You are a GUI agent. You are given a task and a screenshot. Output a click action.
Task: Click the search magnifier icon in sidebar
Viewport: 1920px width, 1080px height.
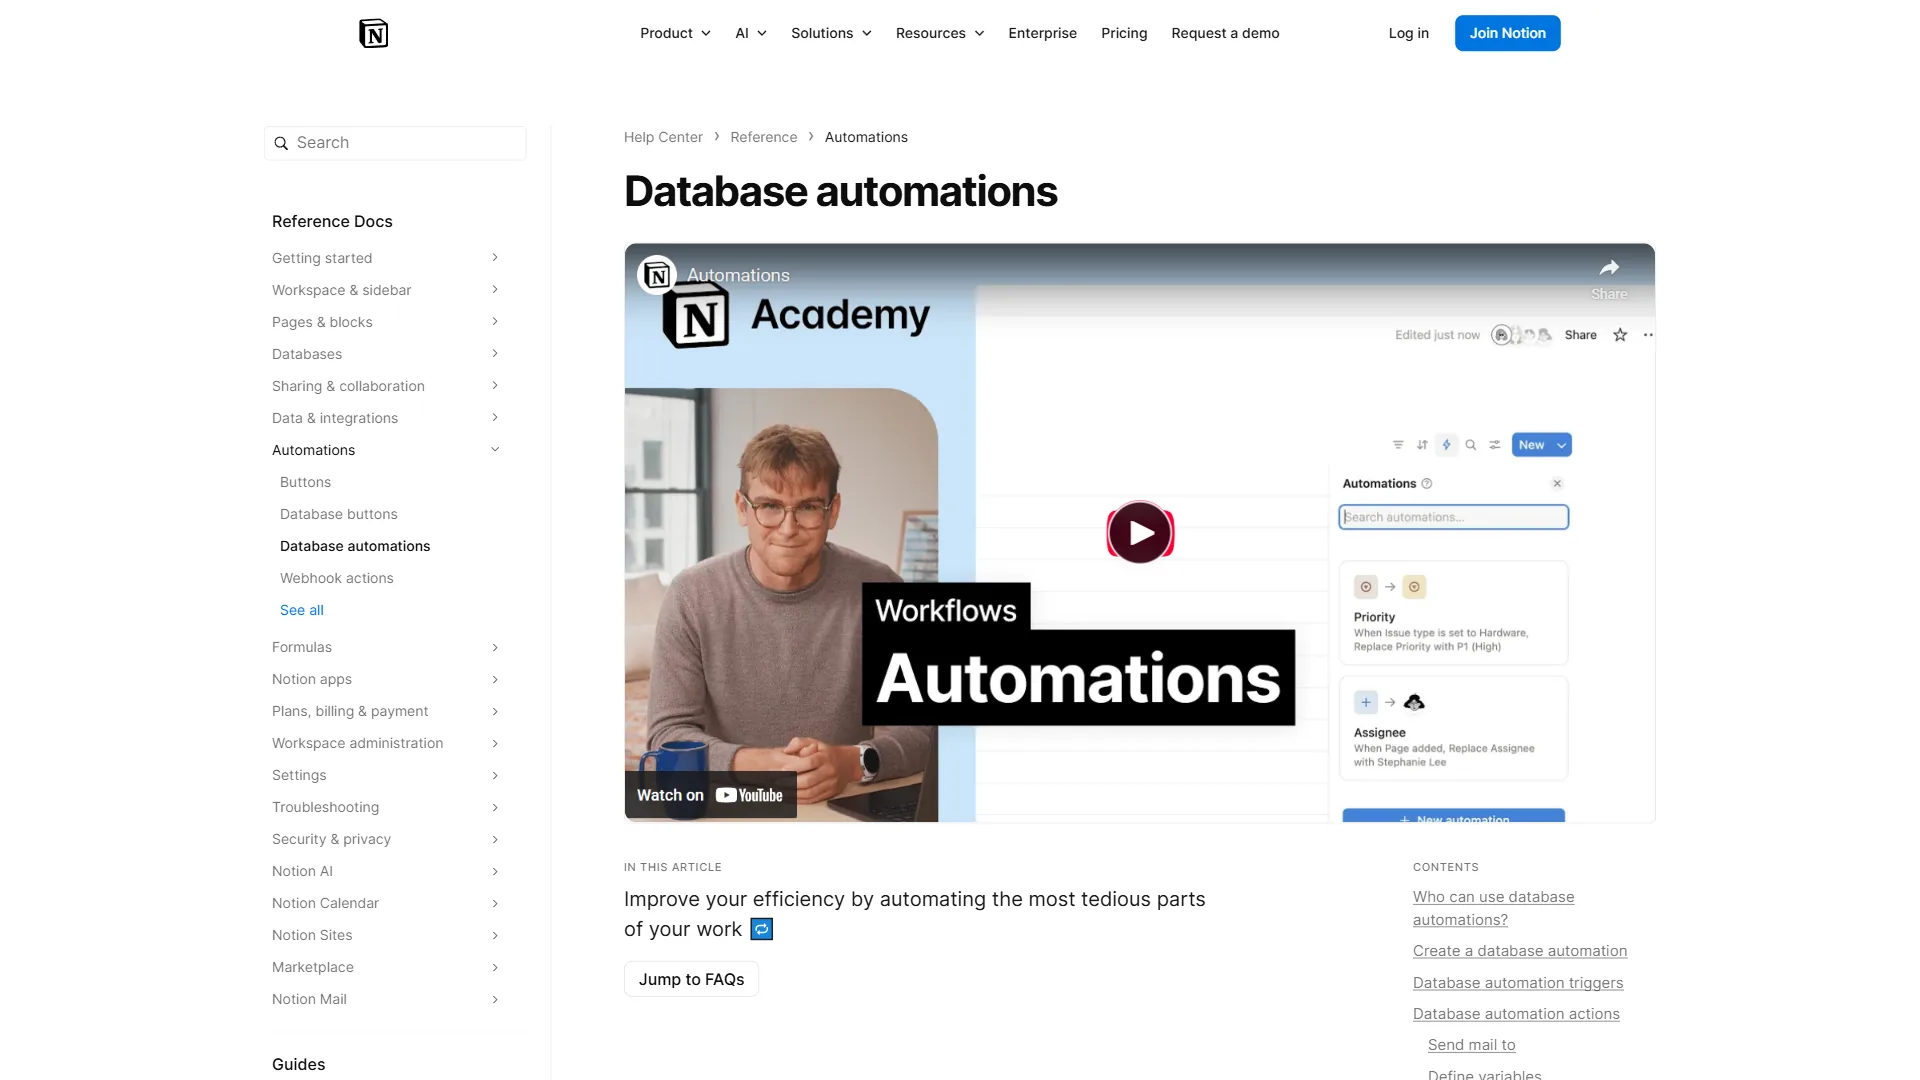click(x=281, y=143)
